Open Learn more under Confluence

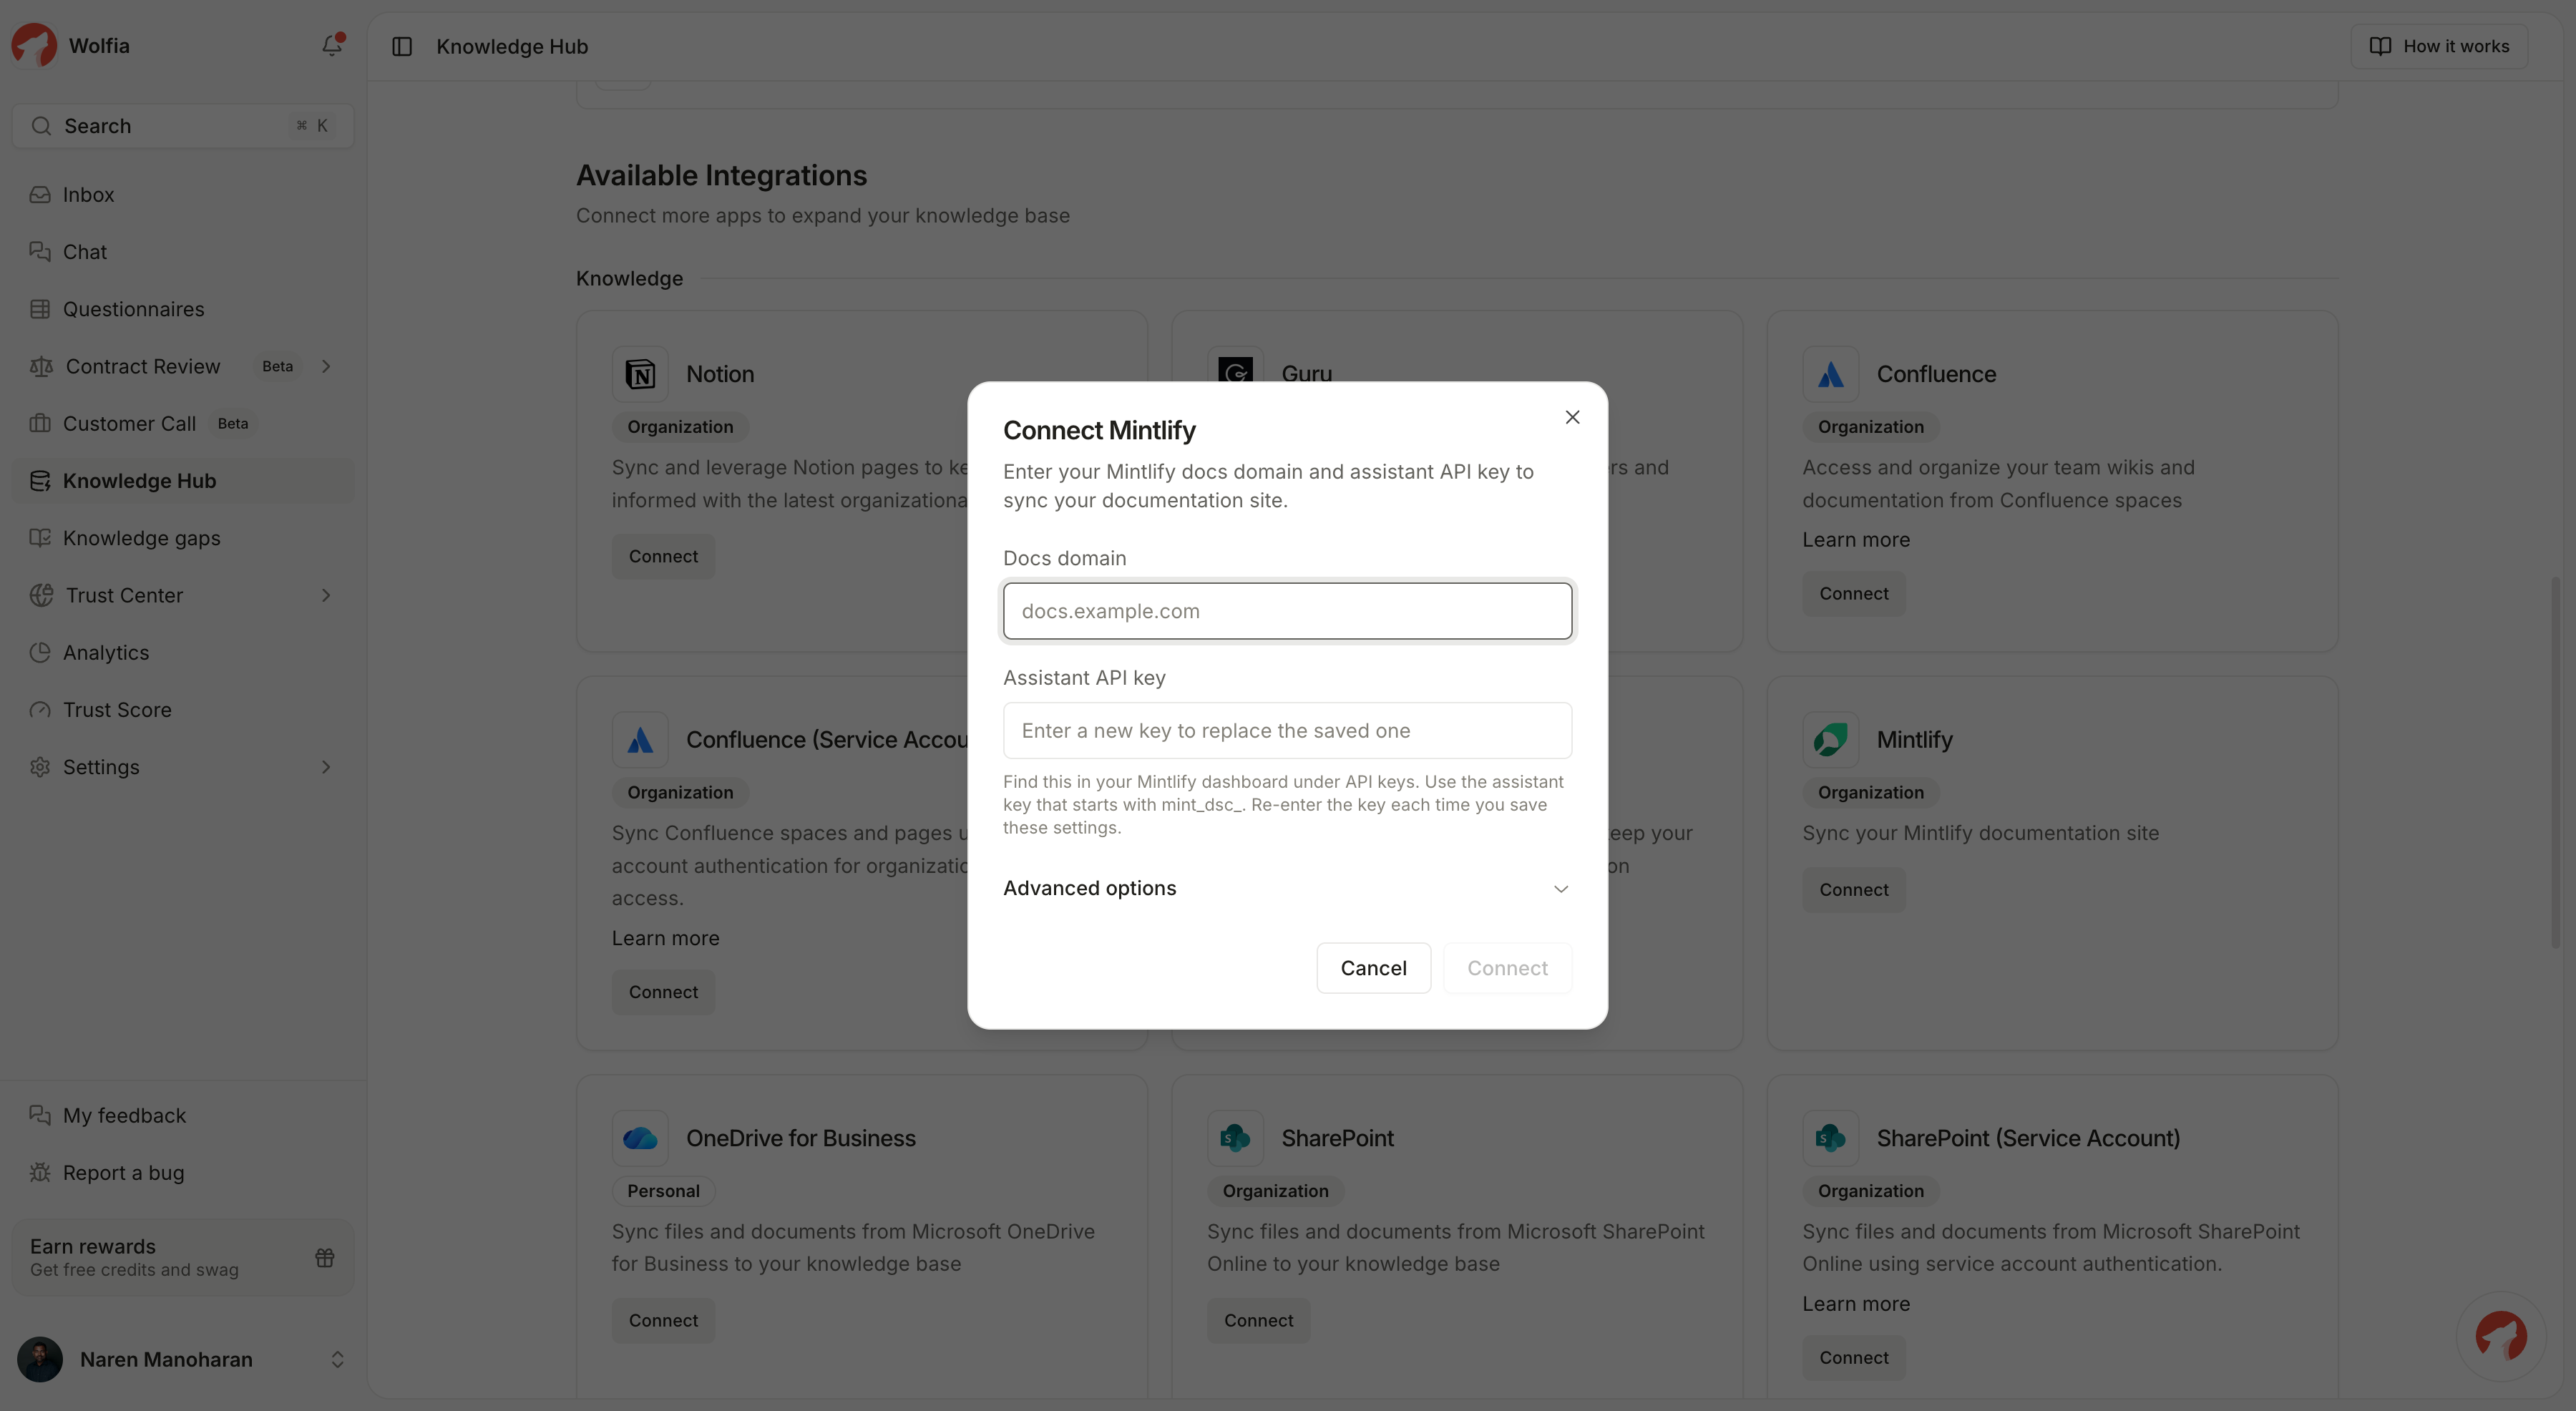pos(1855,540)
